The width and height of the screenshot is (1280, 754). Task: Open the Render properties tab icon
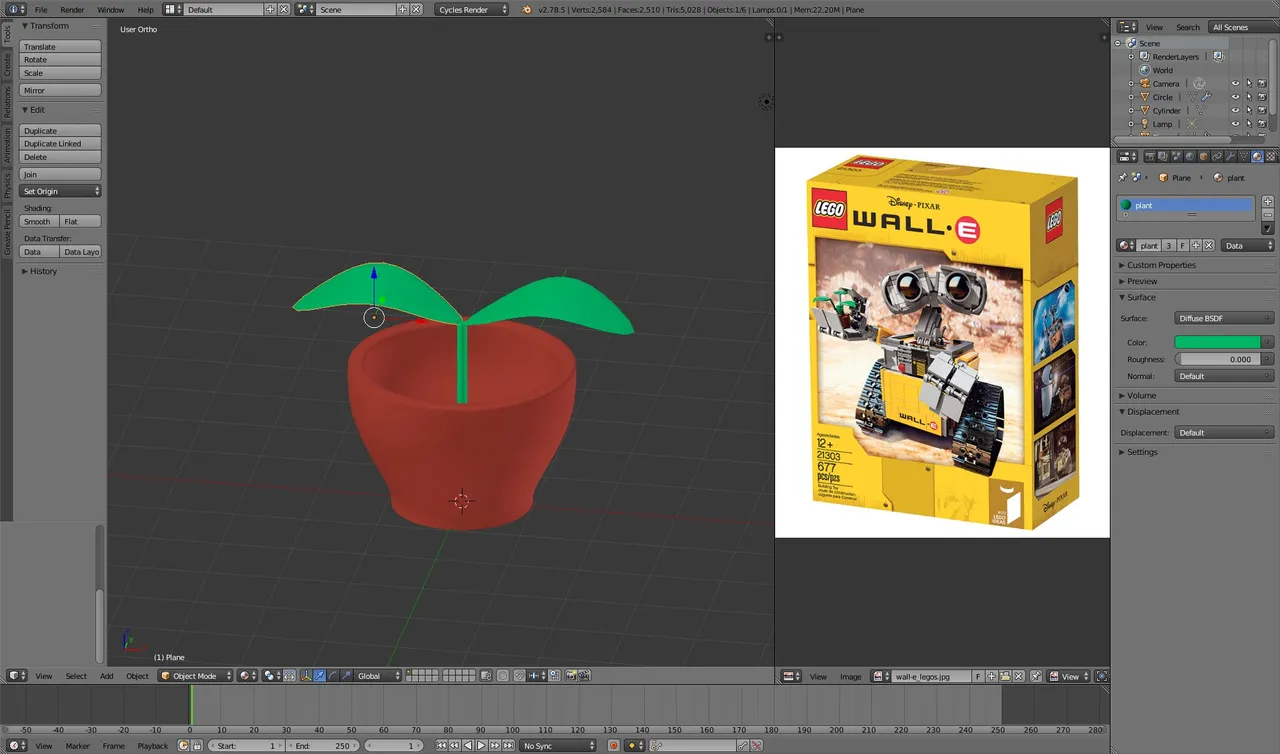point(1150,156)
